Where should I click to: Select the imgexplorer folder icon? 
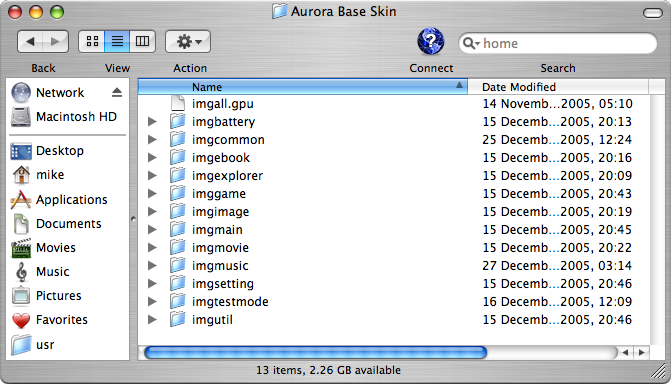pos(178,176)
